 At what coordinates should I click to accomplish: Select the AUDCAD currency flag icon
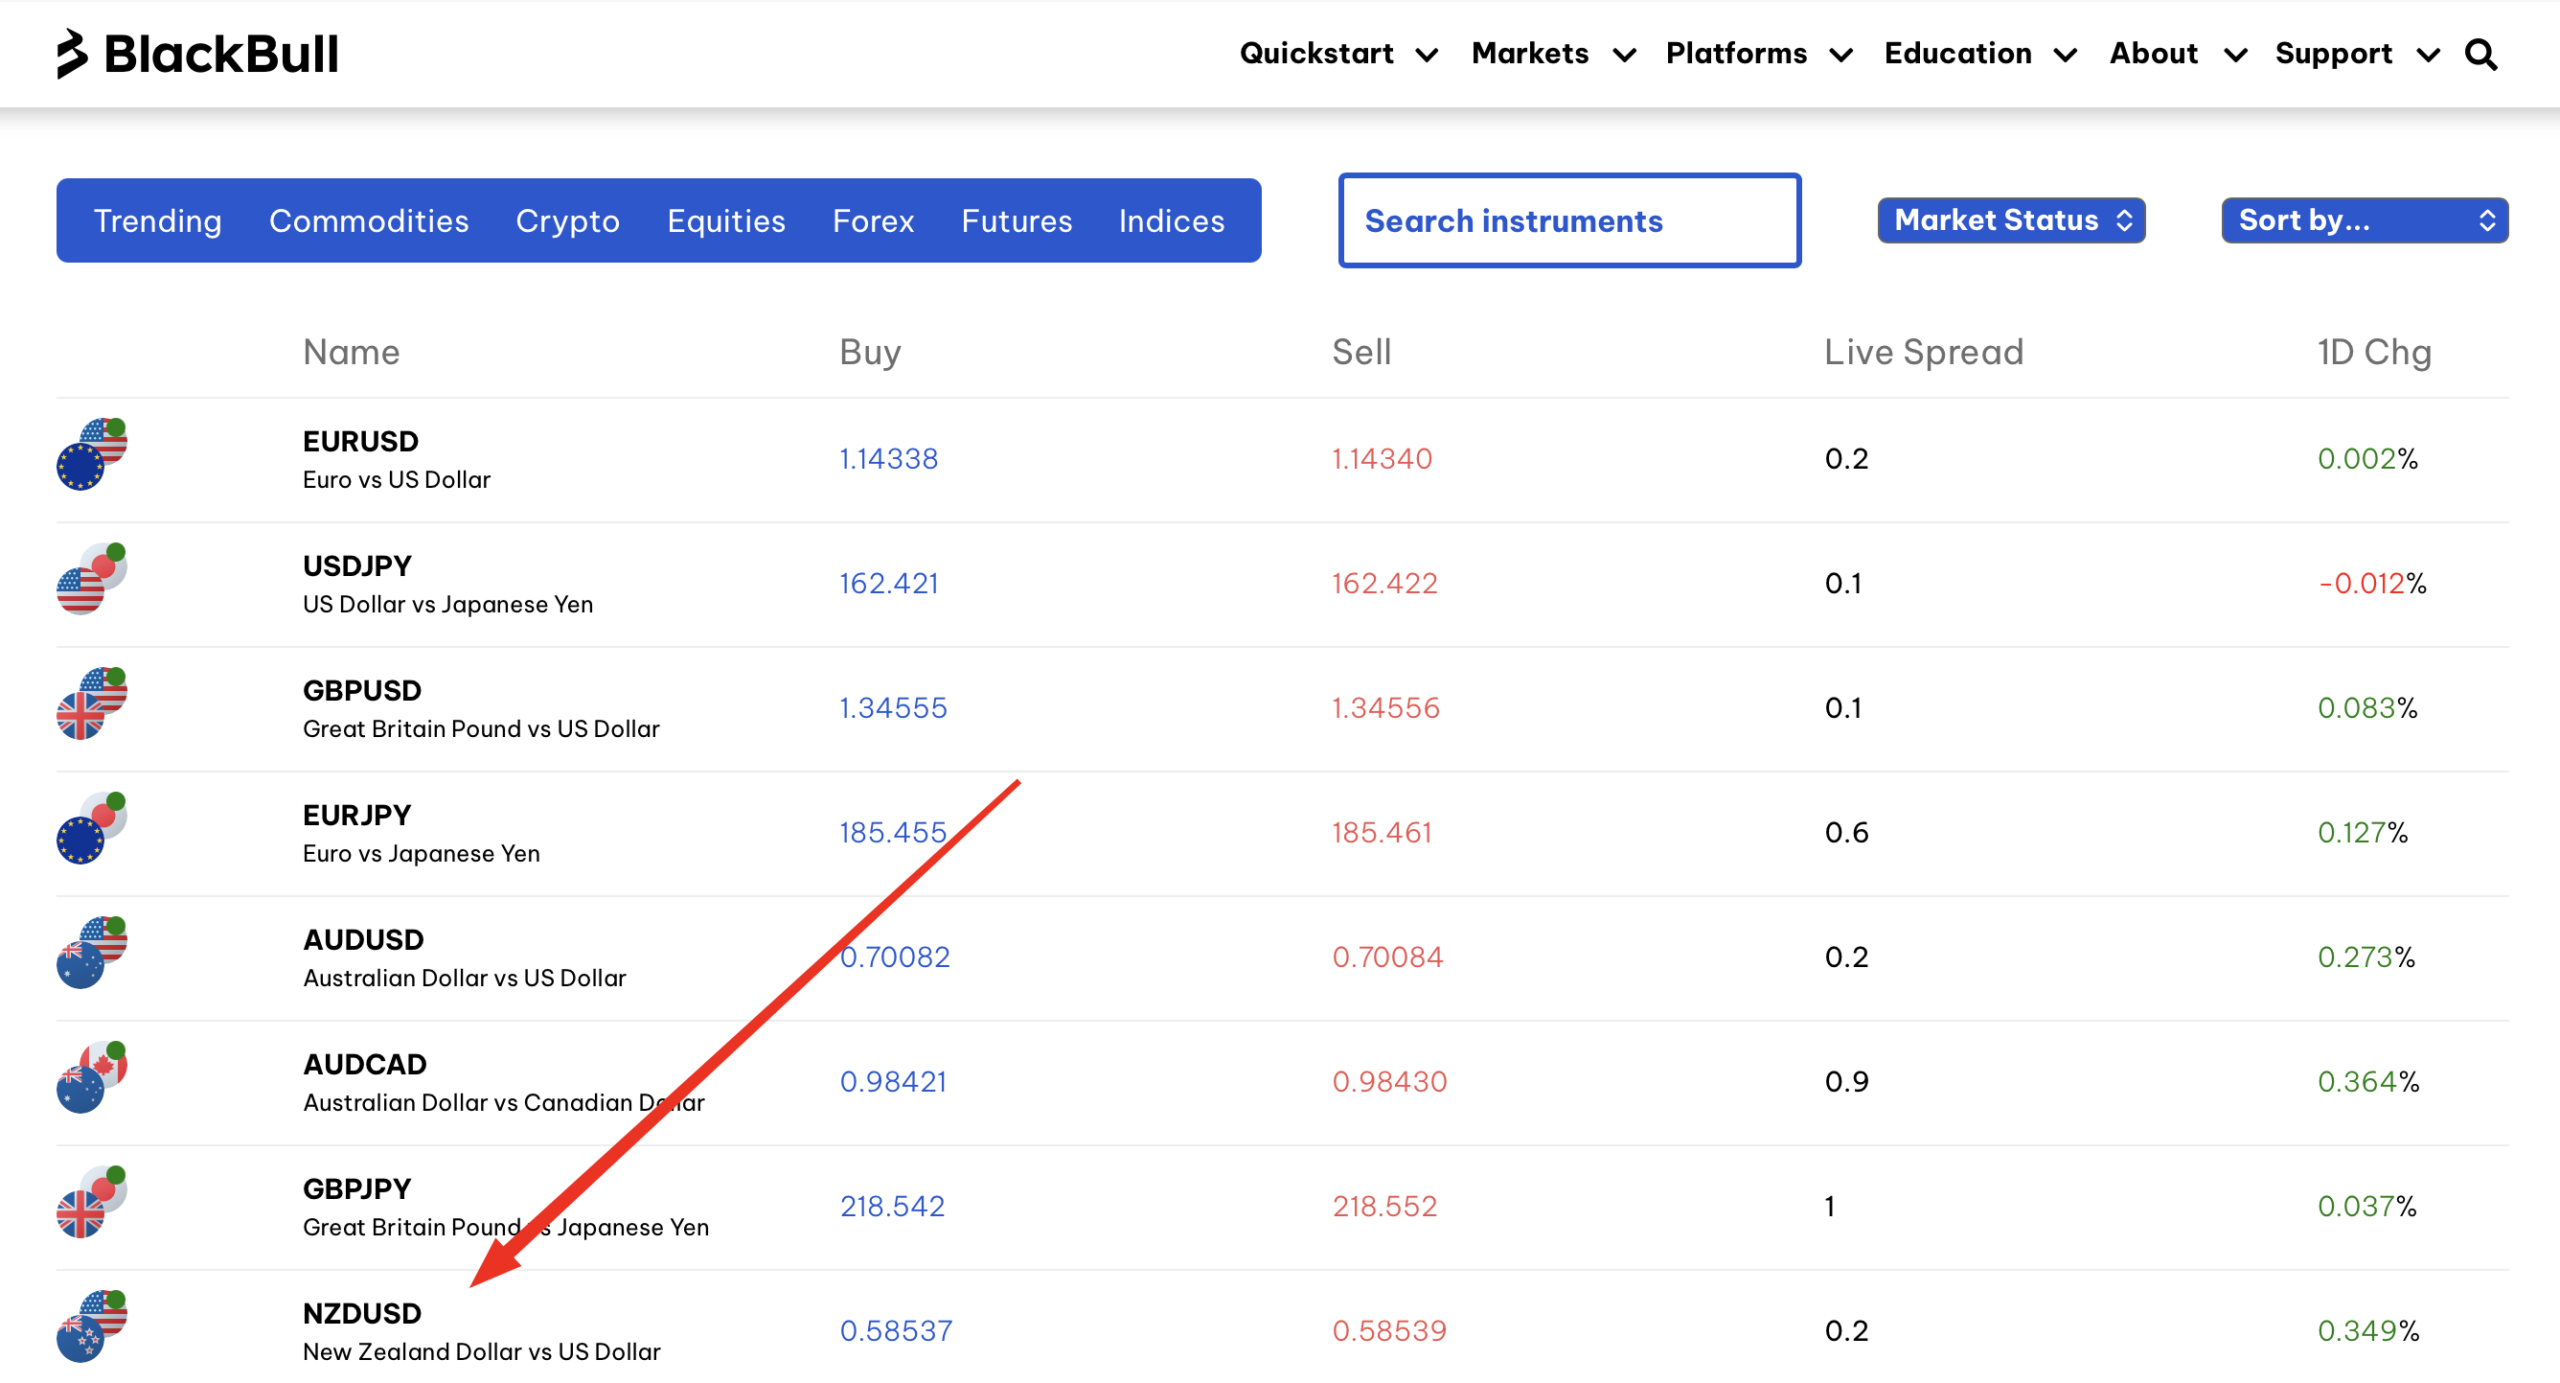click(92, 1077)
